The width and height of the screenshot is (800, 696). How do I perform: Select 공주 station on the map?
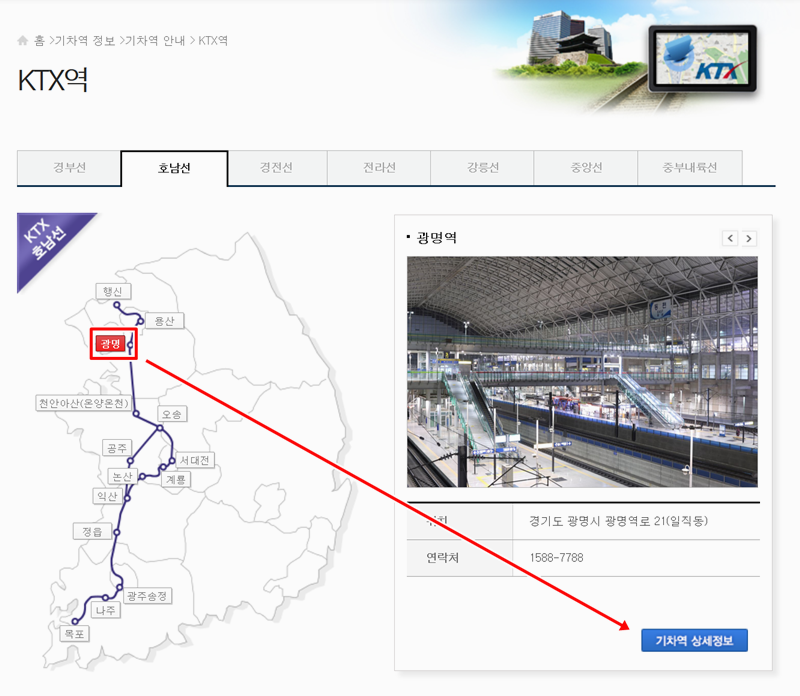click(117, 448)
